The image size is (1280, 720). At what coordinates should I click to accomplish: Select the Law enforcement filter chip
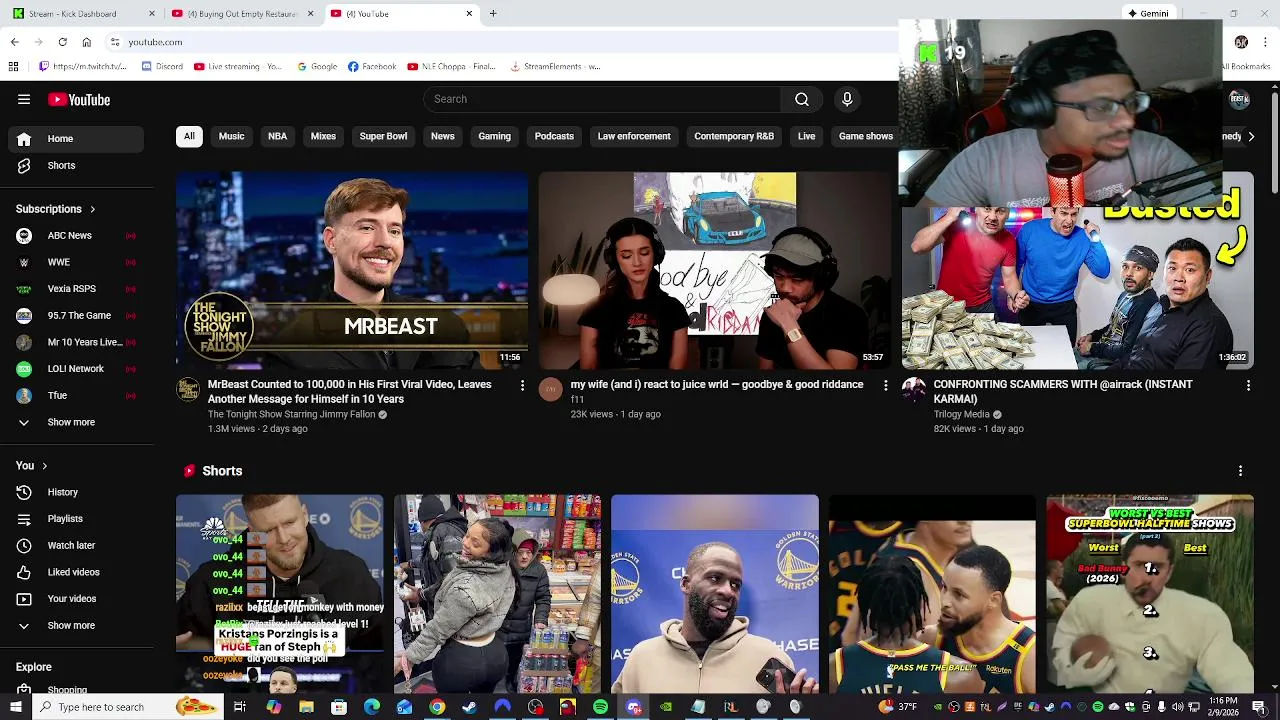634,136
